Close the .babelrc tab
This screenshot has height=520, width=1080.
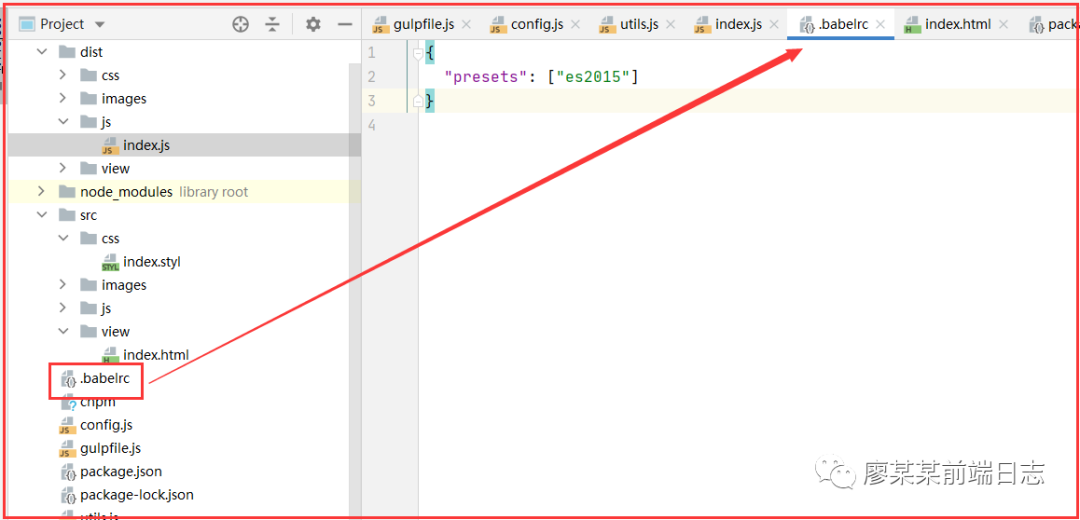880,24
